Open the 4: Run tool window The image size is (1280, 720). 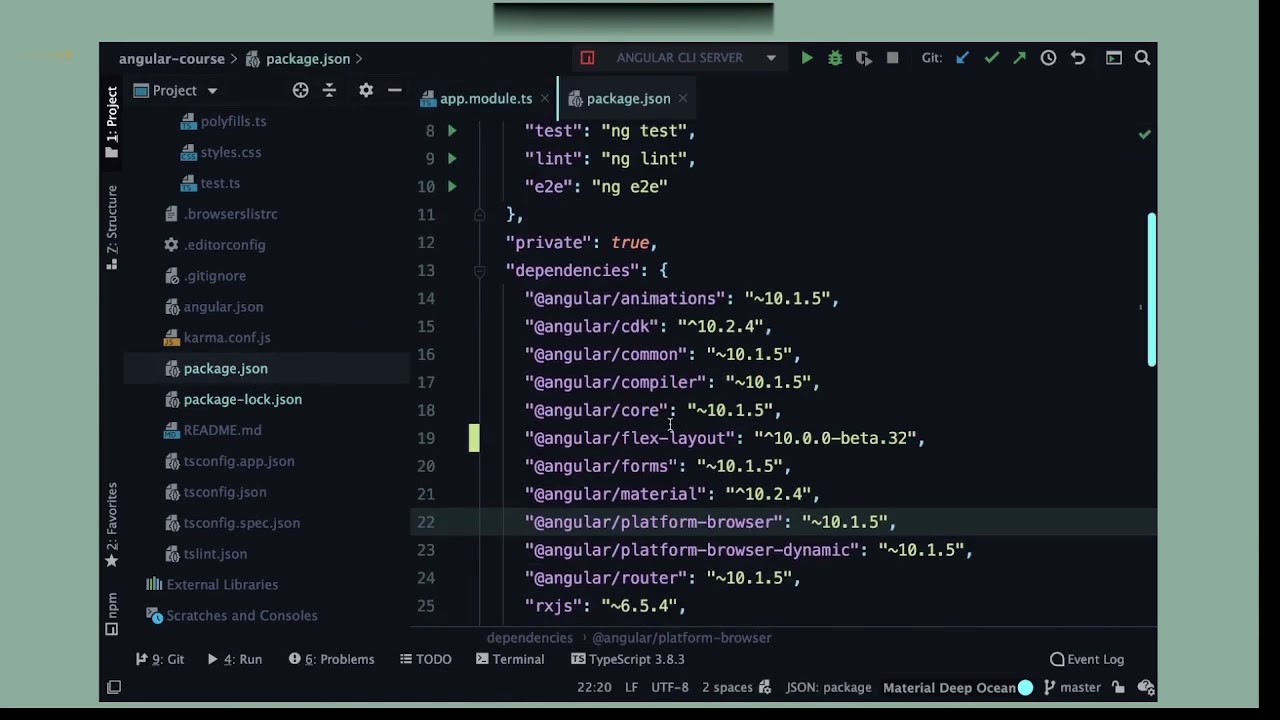[234, 659]
